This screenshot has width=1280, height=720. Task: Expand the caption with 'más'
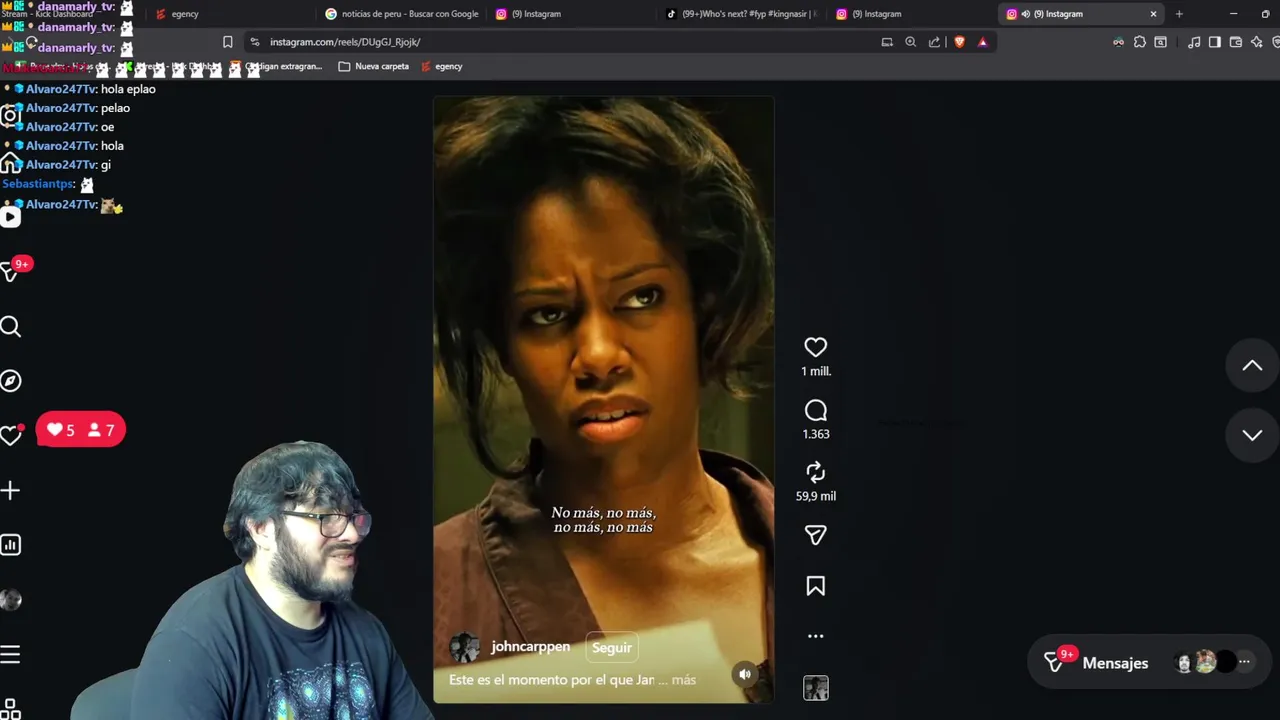684,680
